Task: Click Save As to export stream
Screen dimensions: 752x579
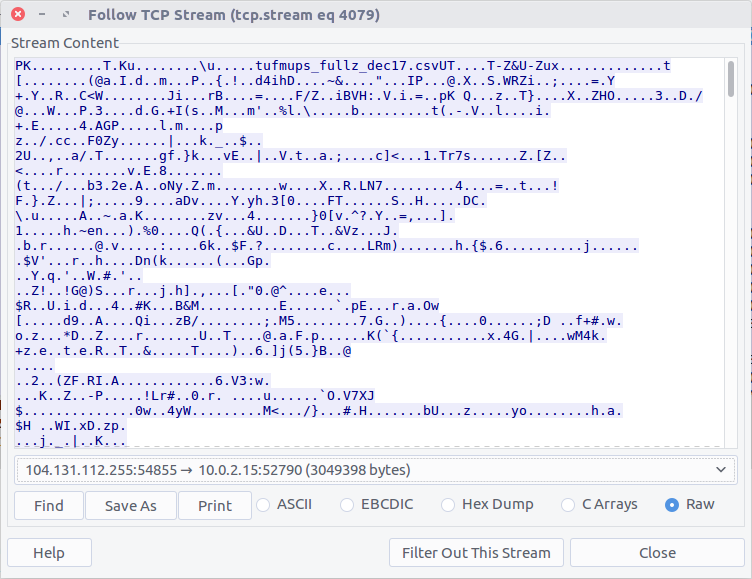Action: [132, 506]
